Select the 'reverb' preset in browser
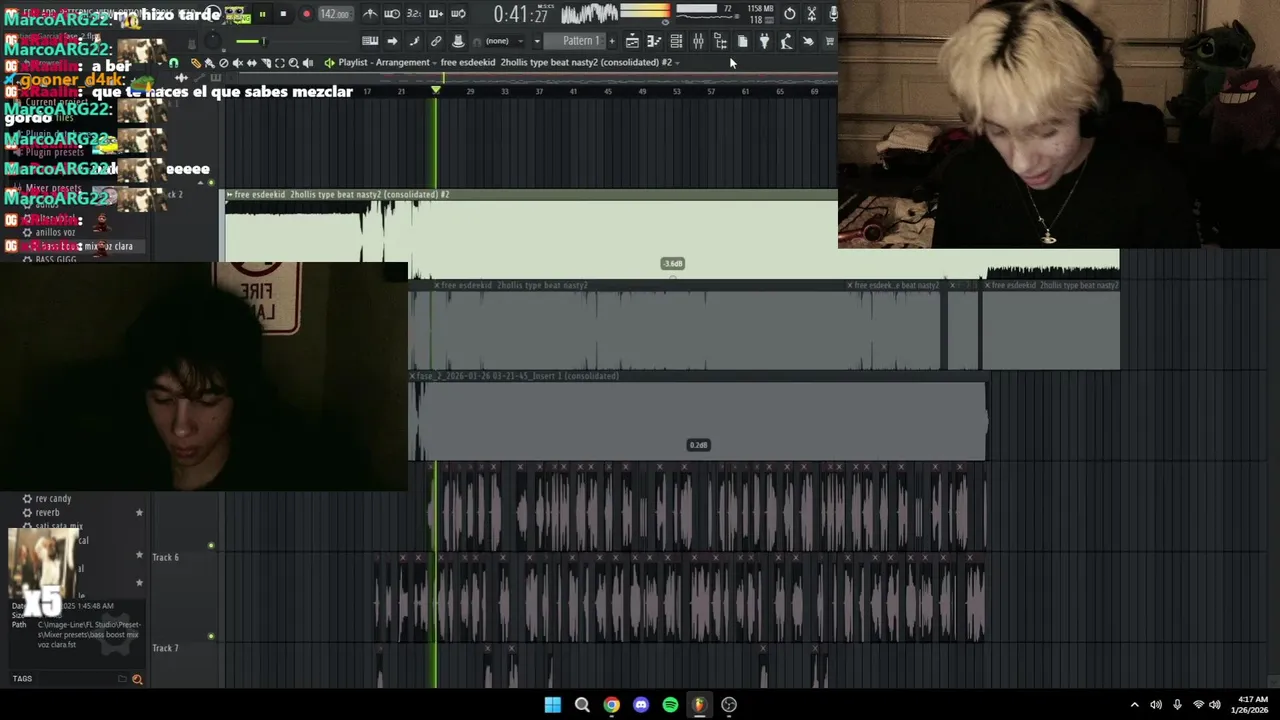 (x=47, y=512)
